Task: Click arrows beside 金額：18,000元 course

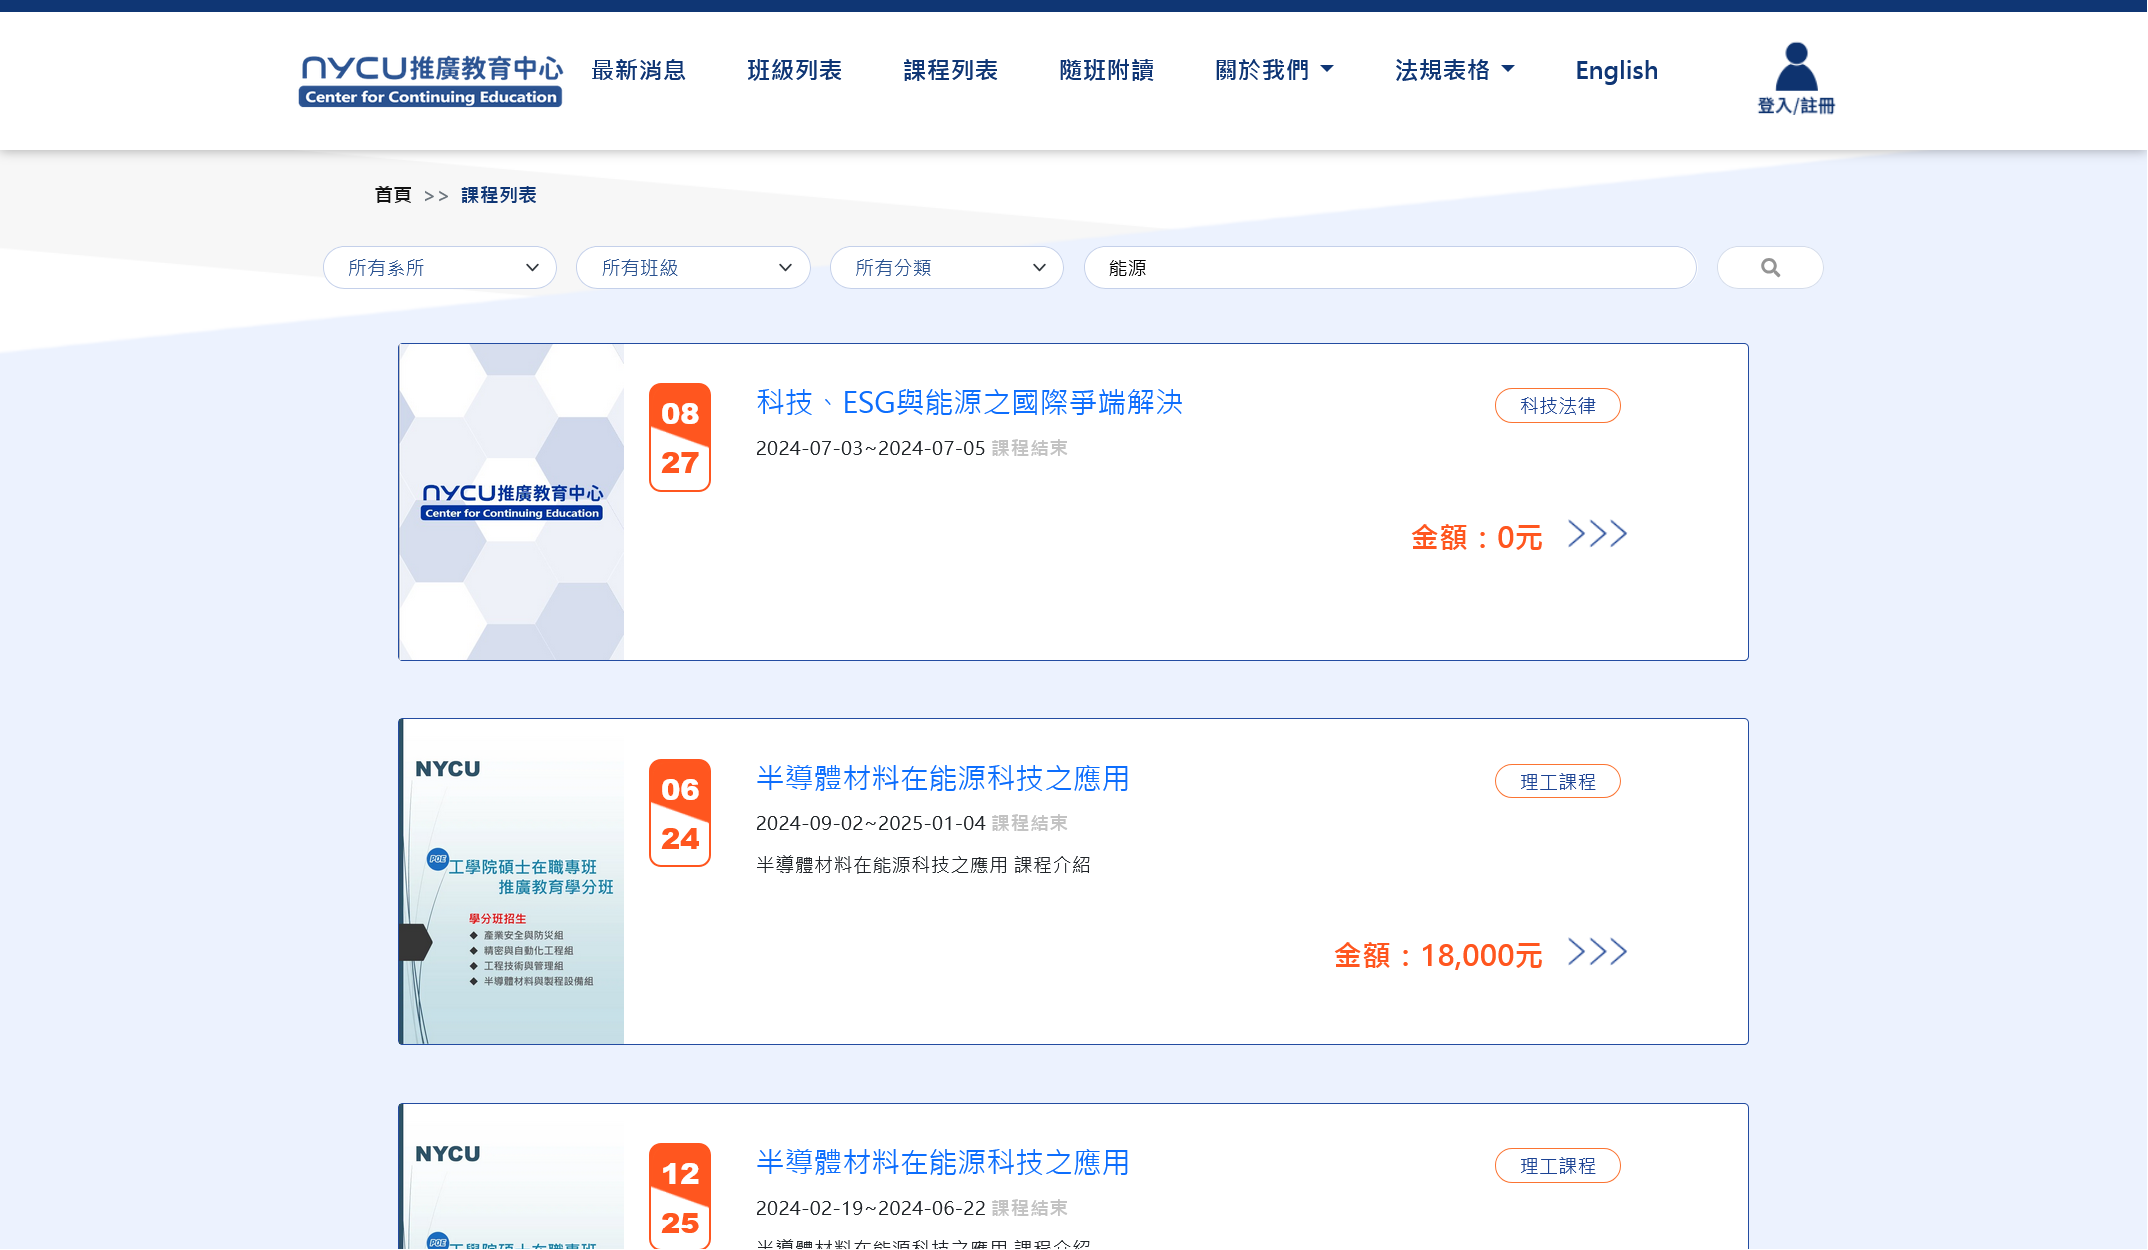Action: (1597, 952)
